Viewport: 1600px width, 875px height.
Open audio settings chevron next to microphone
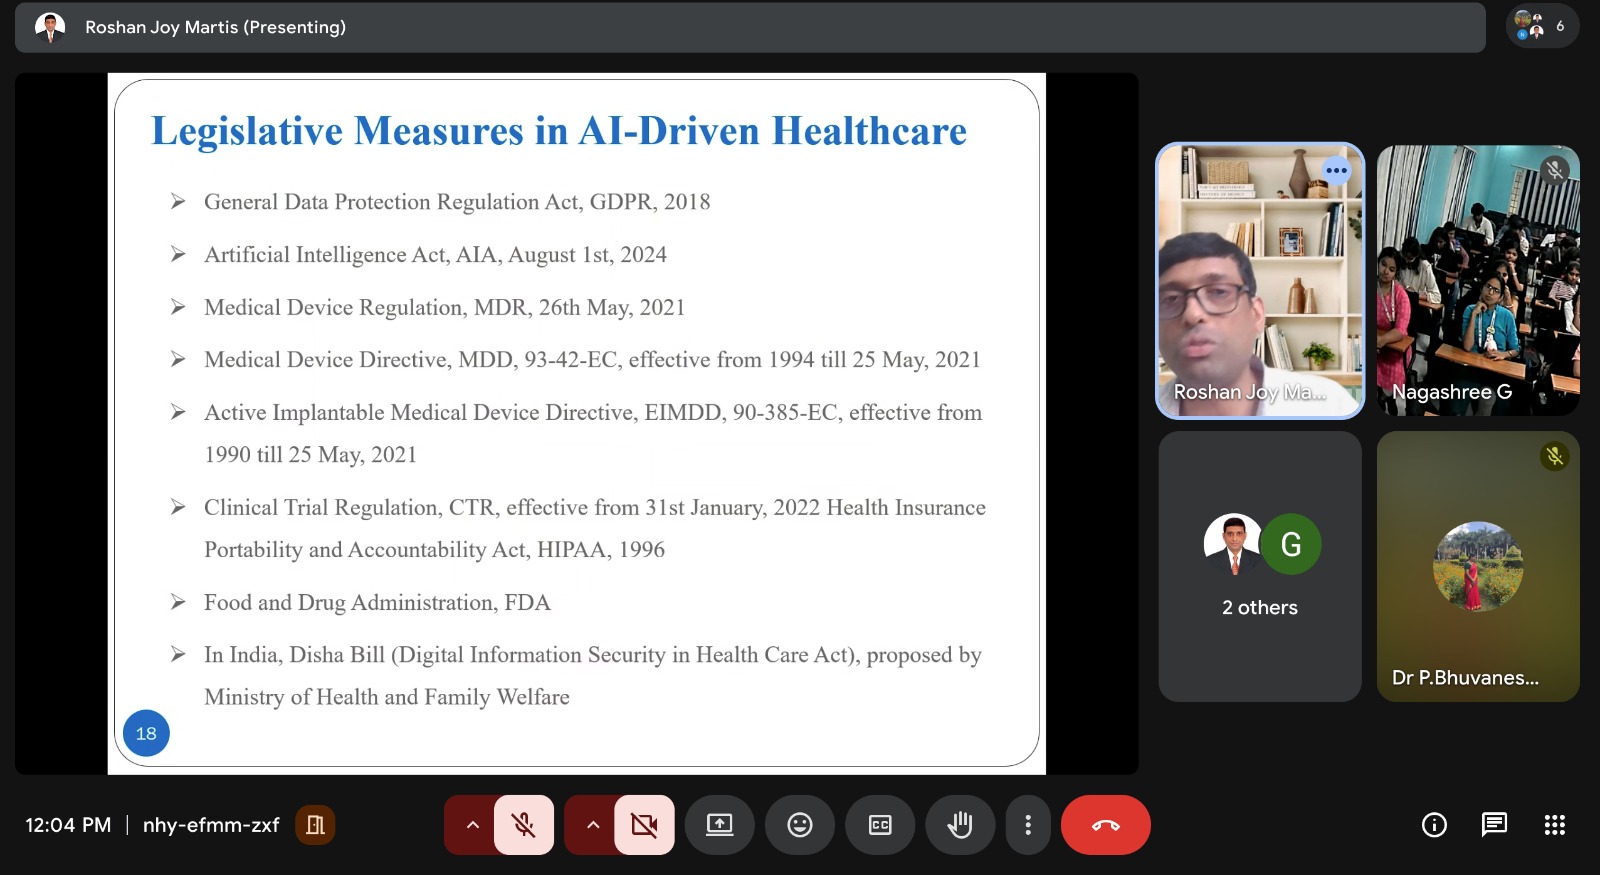coord(472,825)
